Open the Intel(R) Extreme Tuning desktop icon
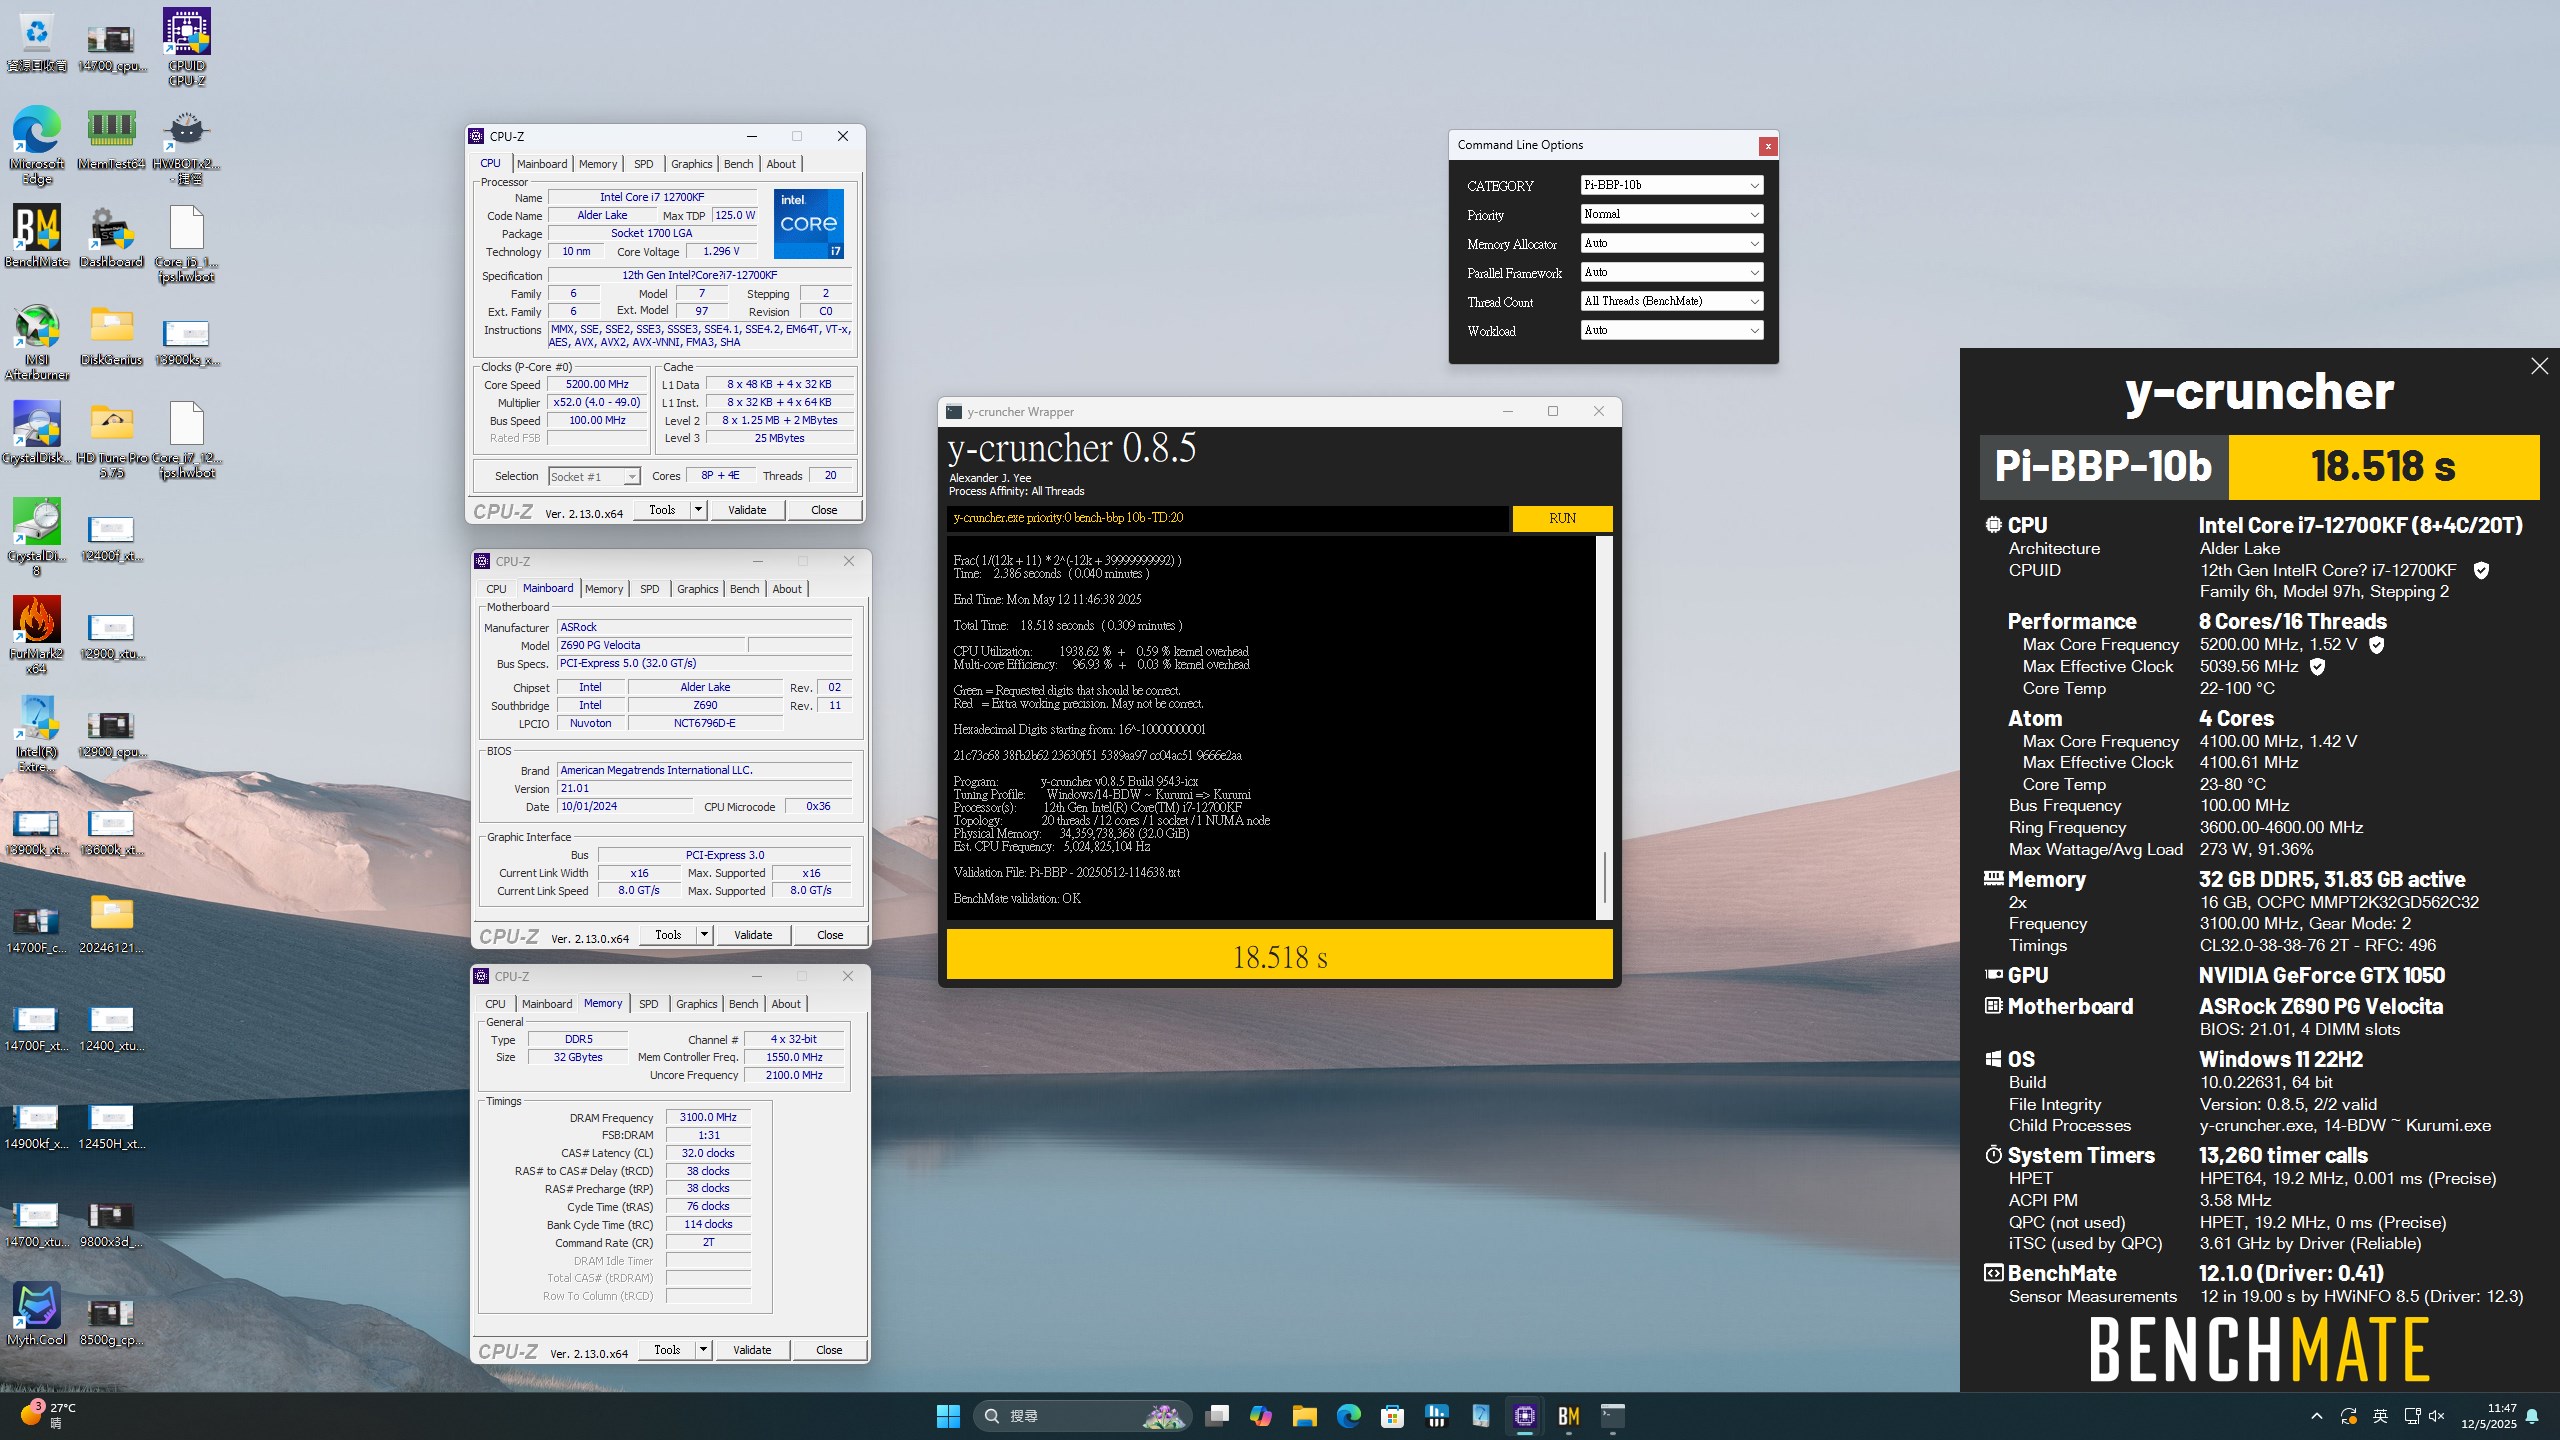Image resolution: width=2560 pixels, height=1440 pixels. tap(37, 734)
